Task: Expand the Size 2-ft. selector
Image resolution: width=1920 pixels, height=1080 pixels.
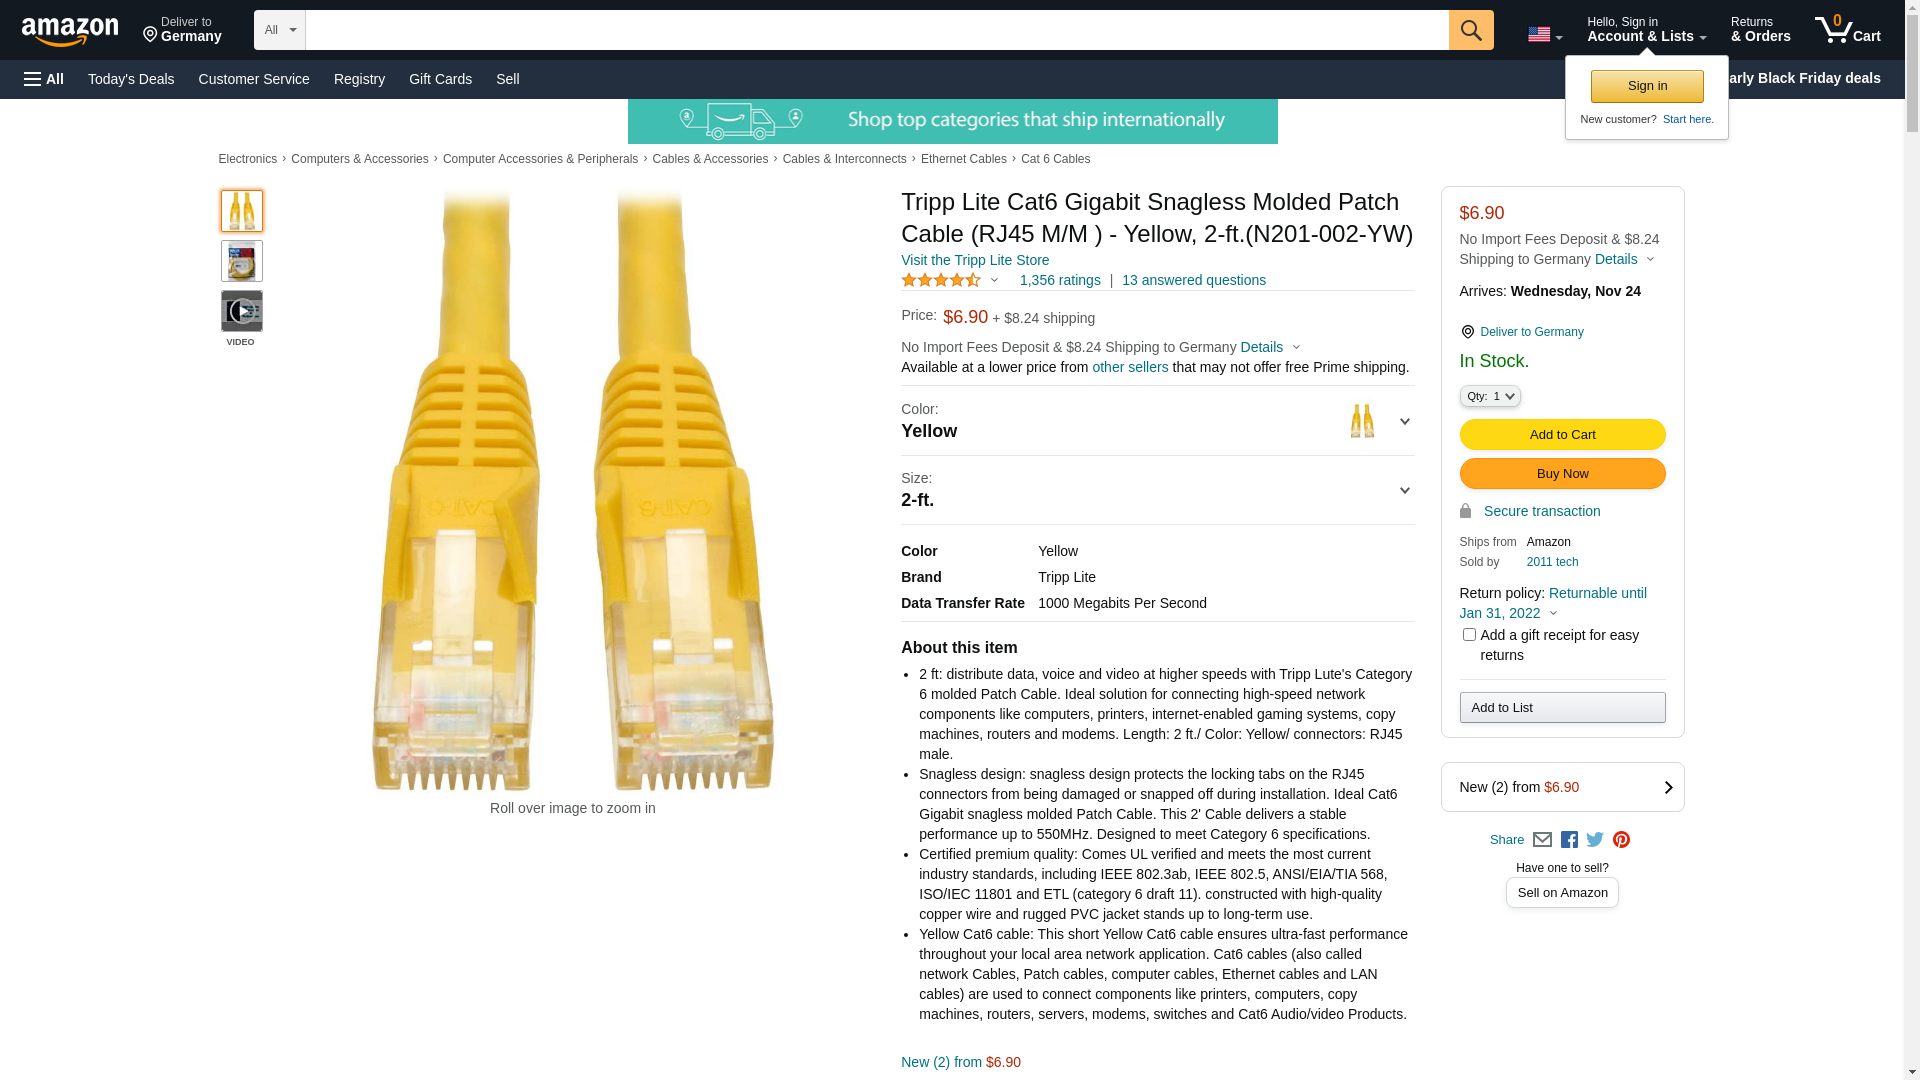Action: click(1157, 490)
